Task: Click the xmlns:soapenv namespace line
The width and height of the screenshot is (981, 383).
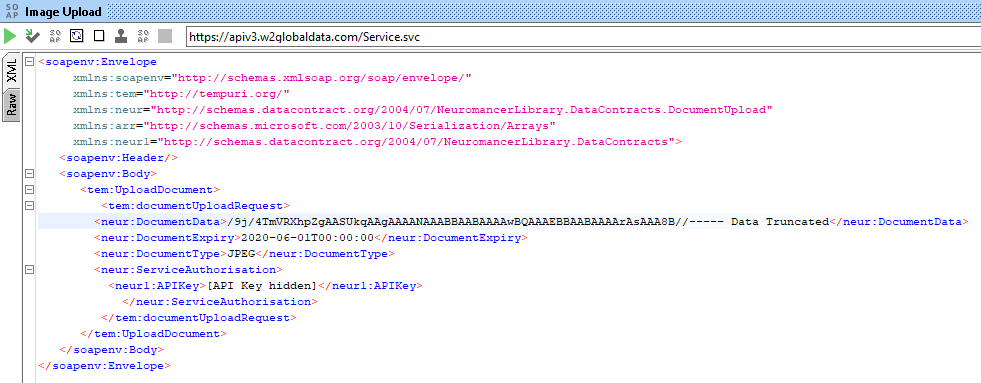Action: [272, 78]
